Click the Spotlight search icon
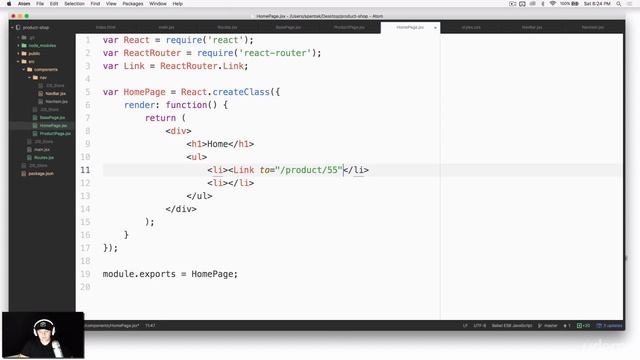Viewport: 640px width, 360px height. tap(619, 4)
